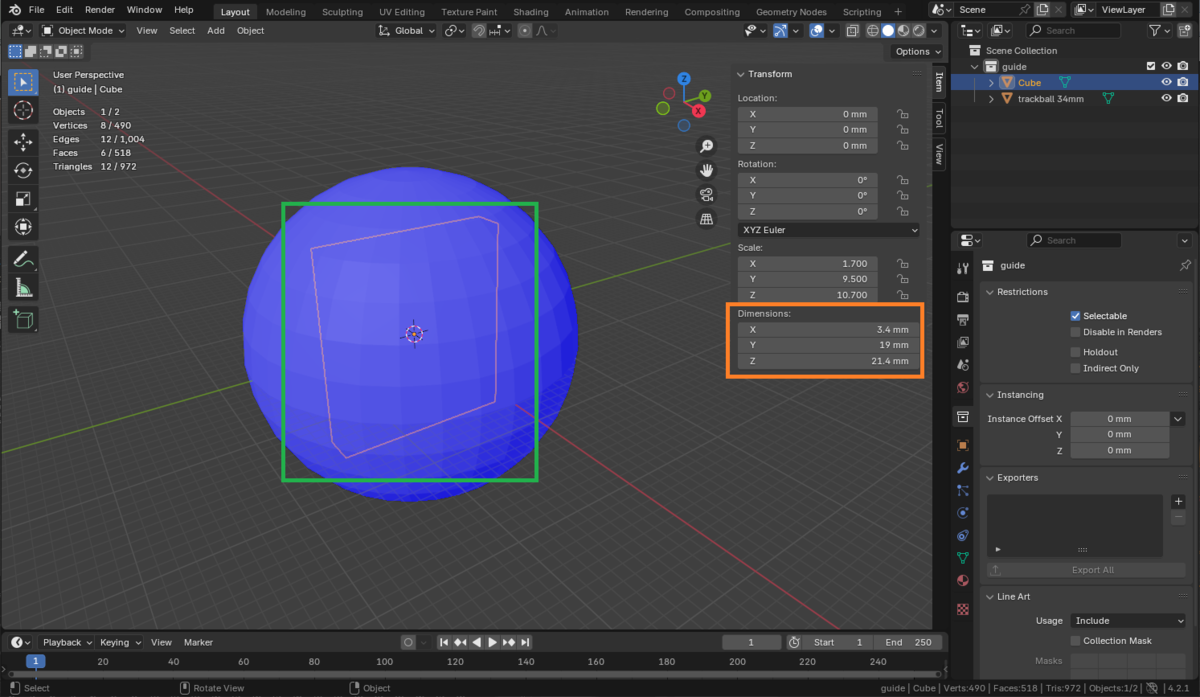Screen dimensions: 1200x697
Task: Uncheck the Selectable checkbox
Action: point(1075,316)
